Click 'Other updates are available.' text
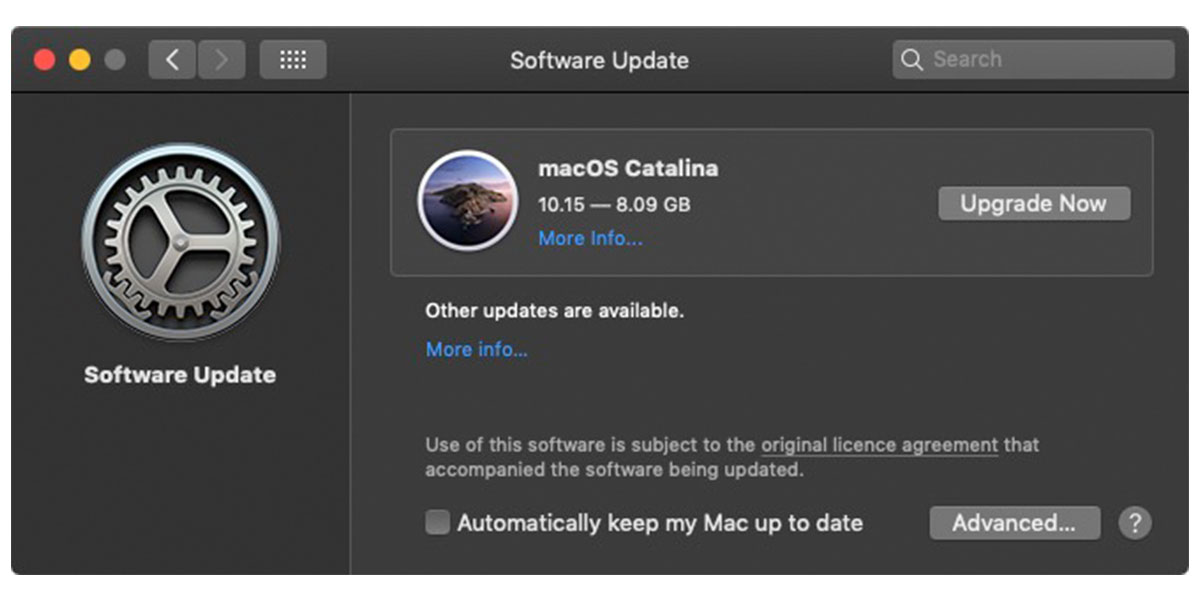1200x600 pixels. coord(554,311)
